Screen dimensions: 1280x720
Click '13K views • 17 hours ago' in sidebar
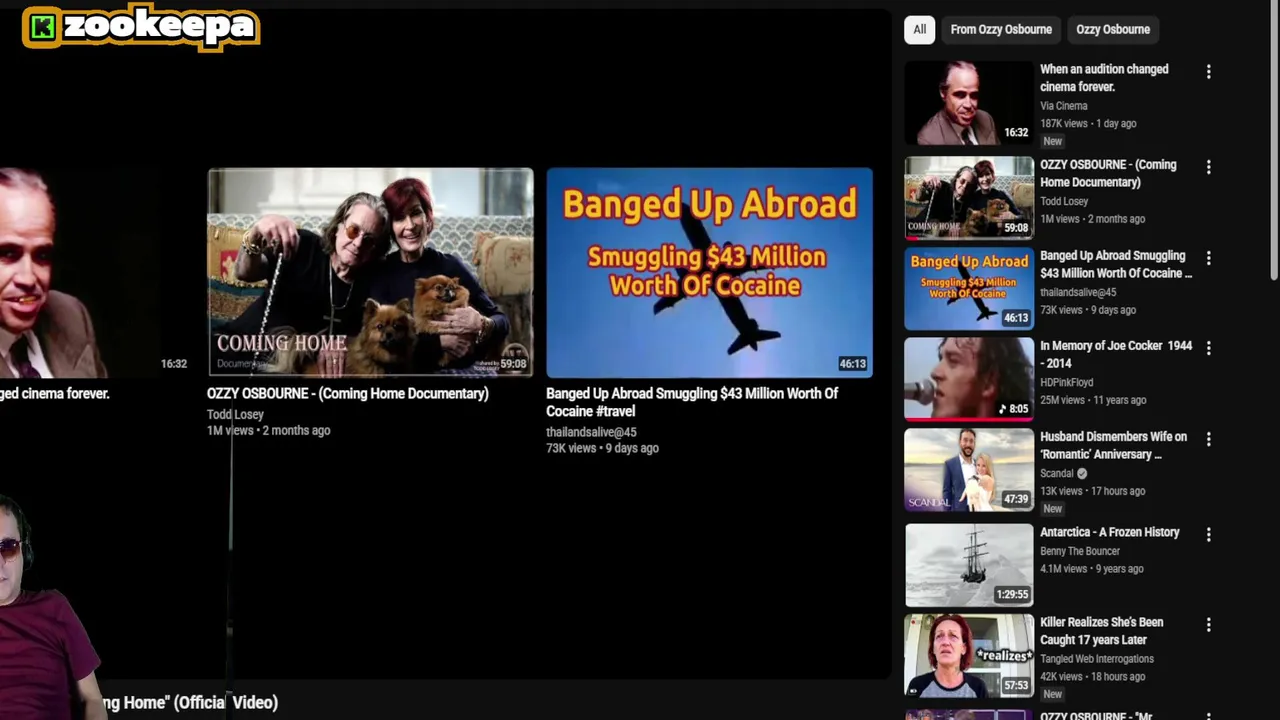tap(1093, 491)
